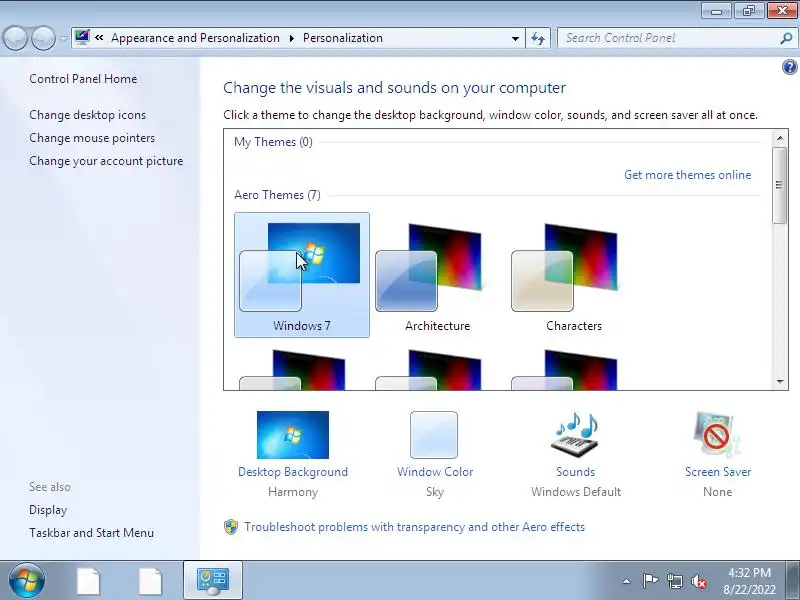Click the Aero troubleshoot shield icon
The height and width of the screenshot is (600, 800).
click(231, 527)
